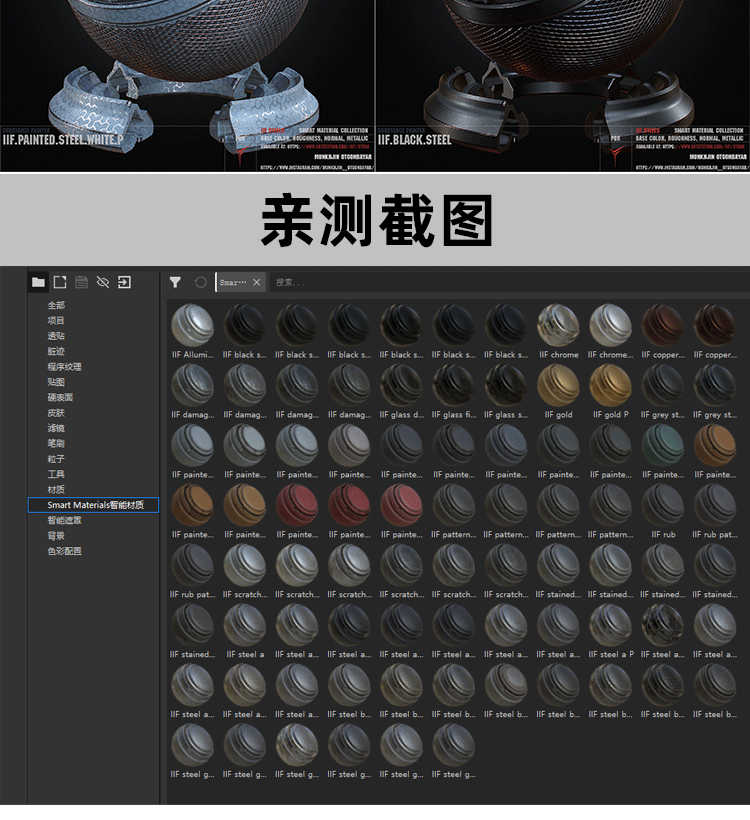750x820 pixels.
Task: Open the 背景 category
Action: (56, 536)
